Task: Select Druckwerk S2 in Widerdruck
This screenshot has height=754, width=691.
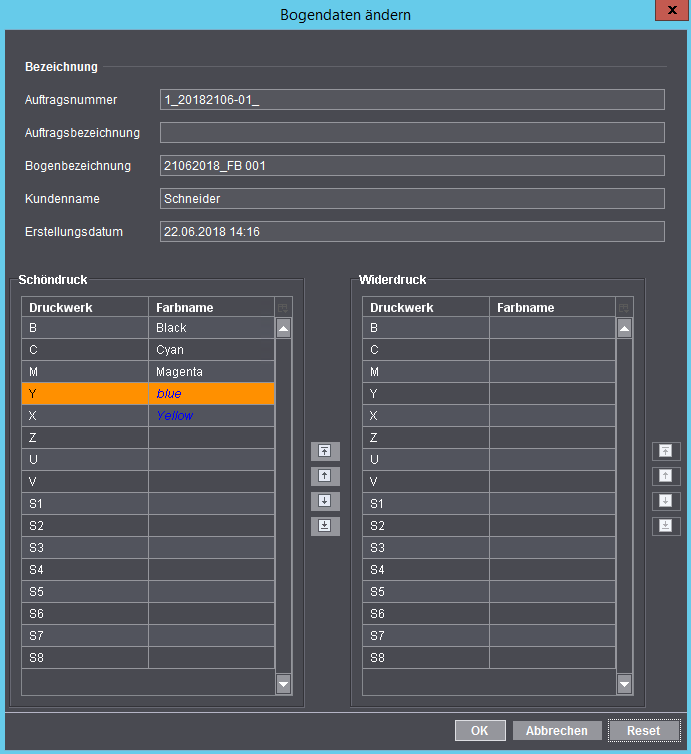Action: click(426, 526)
